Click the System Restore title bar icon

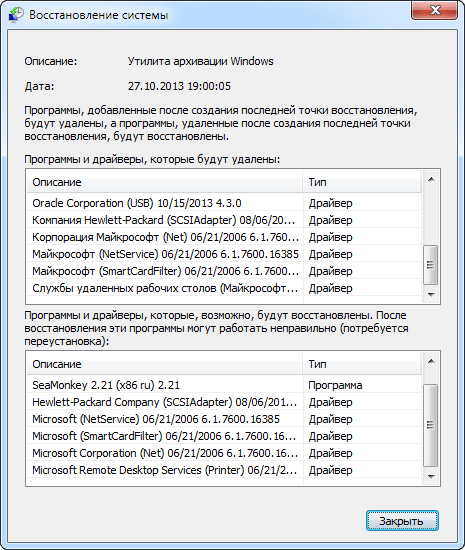16,15
